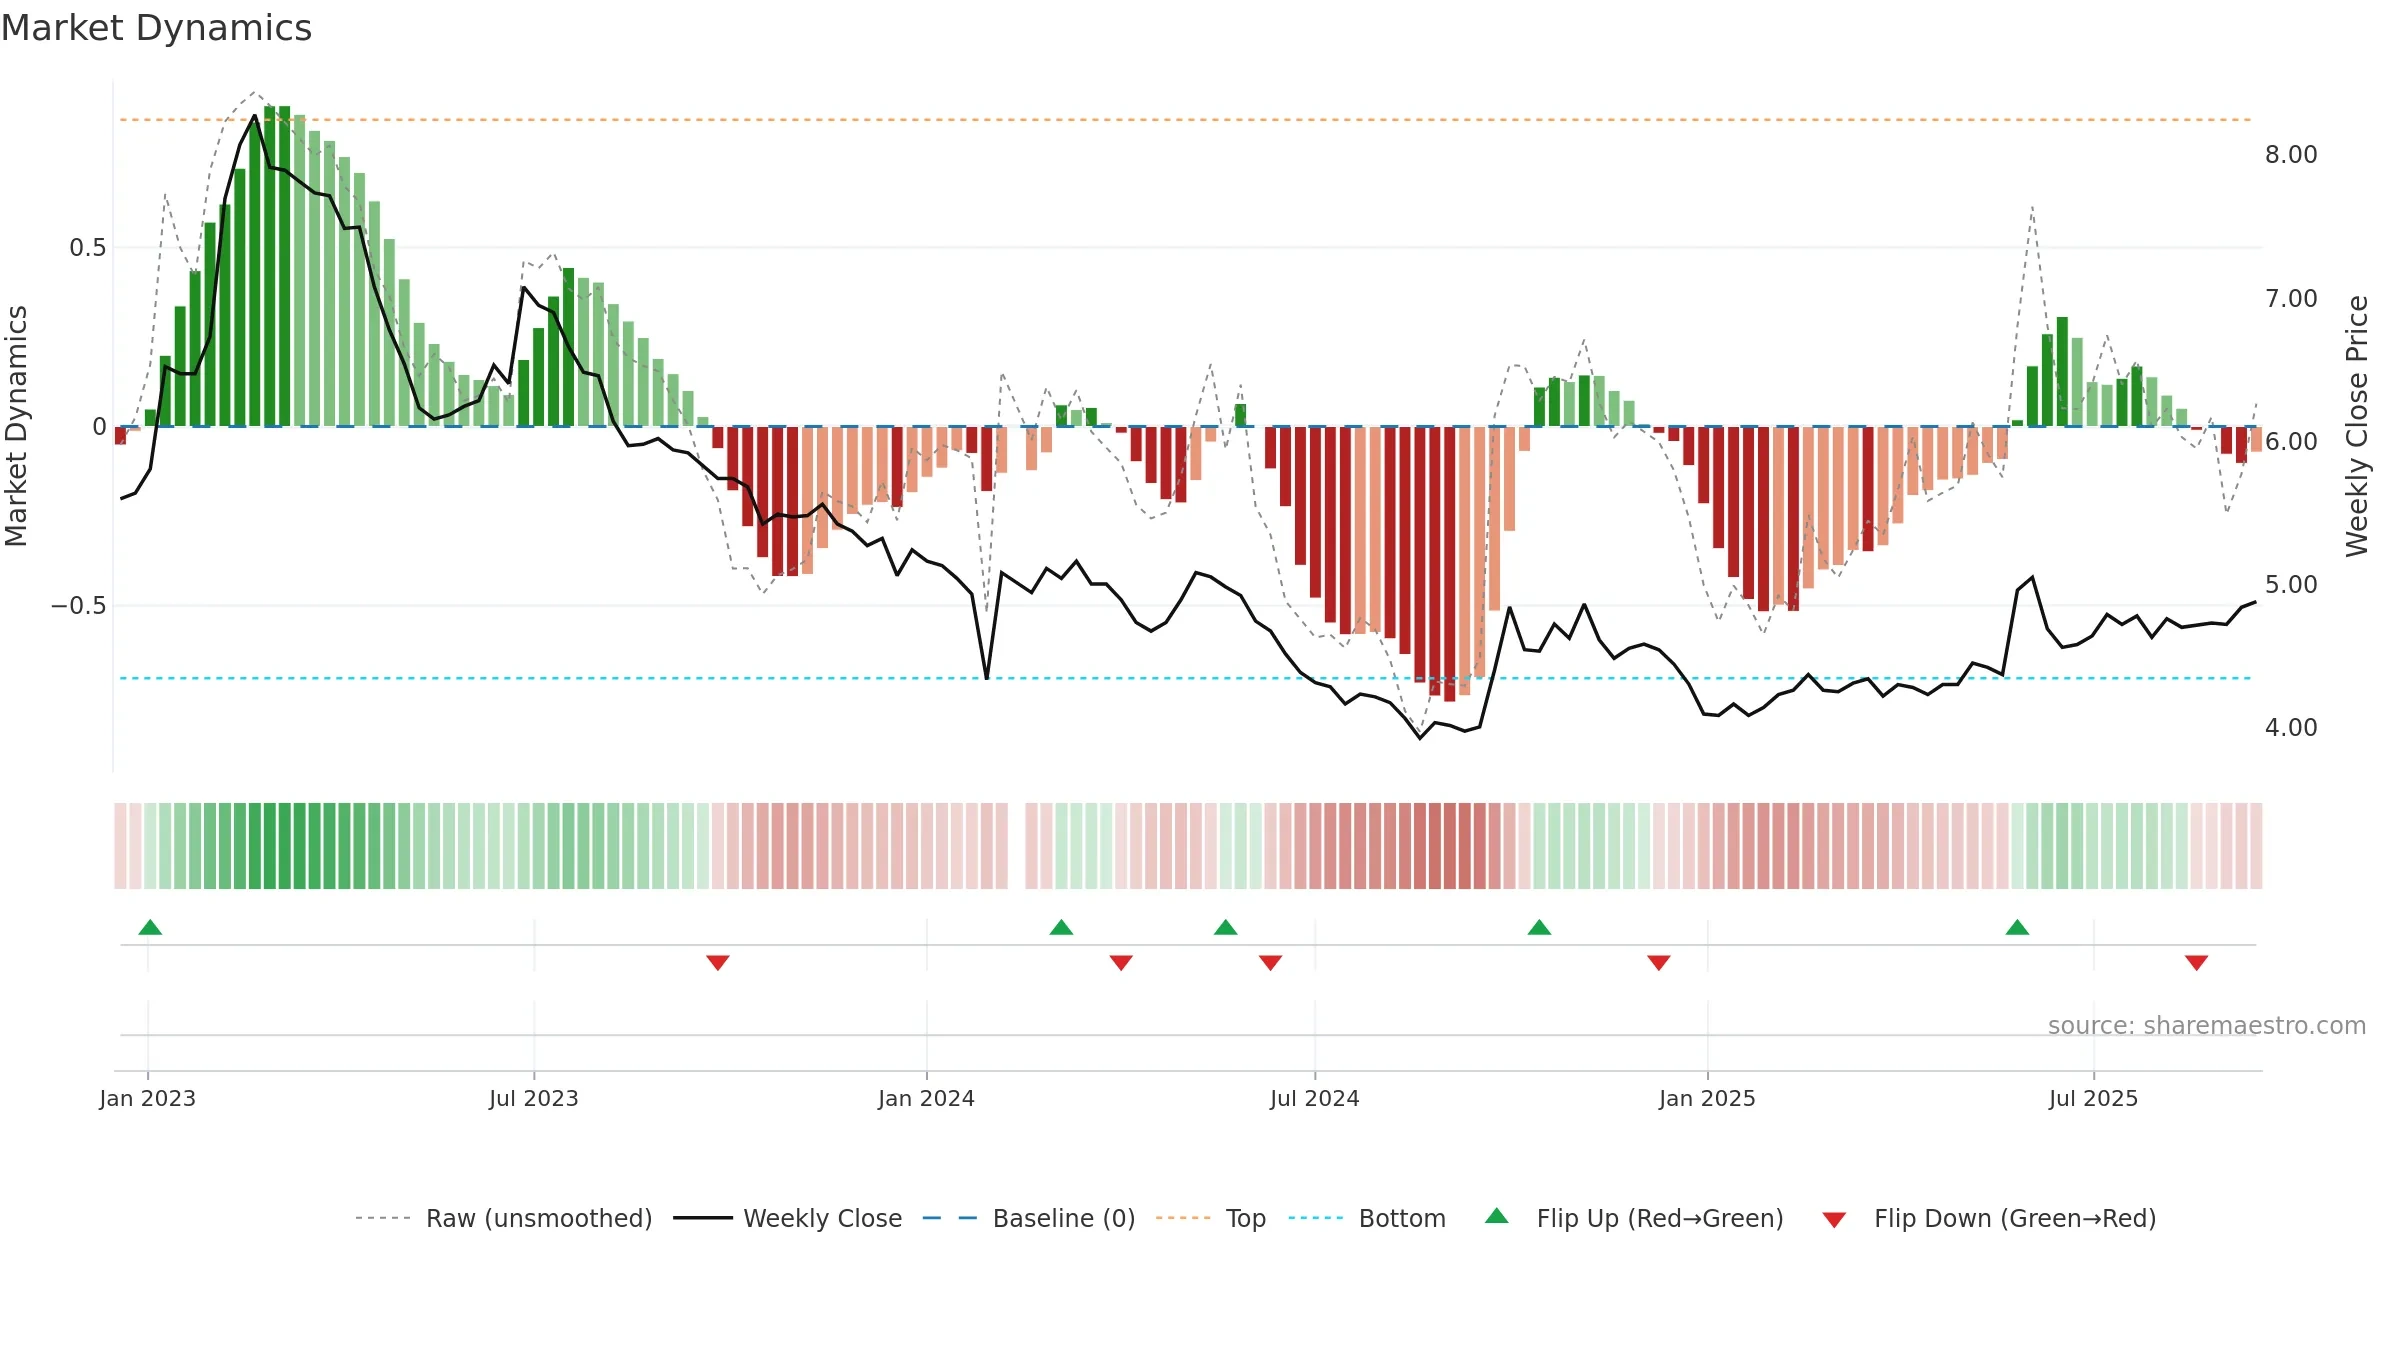Select the Jul 2025 axis label

[x=2094, y=1098]
